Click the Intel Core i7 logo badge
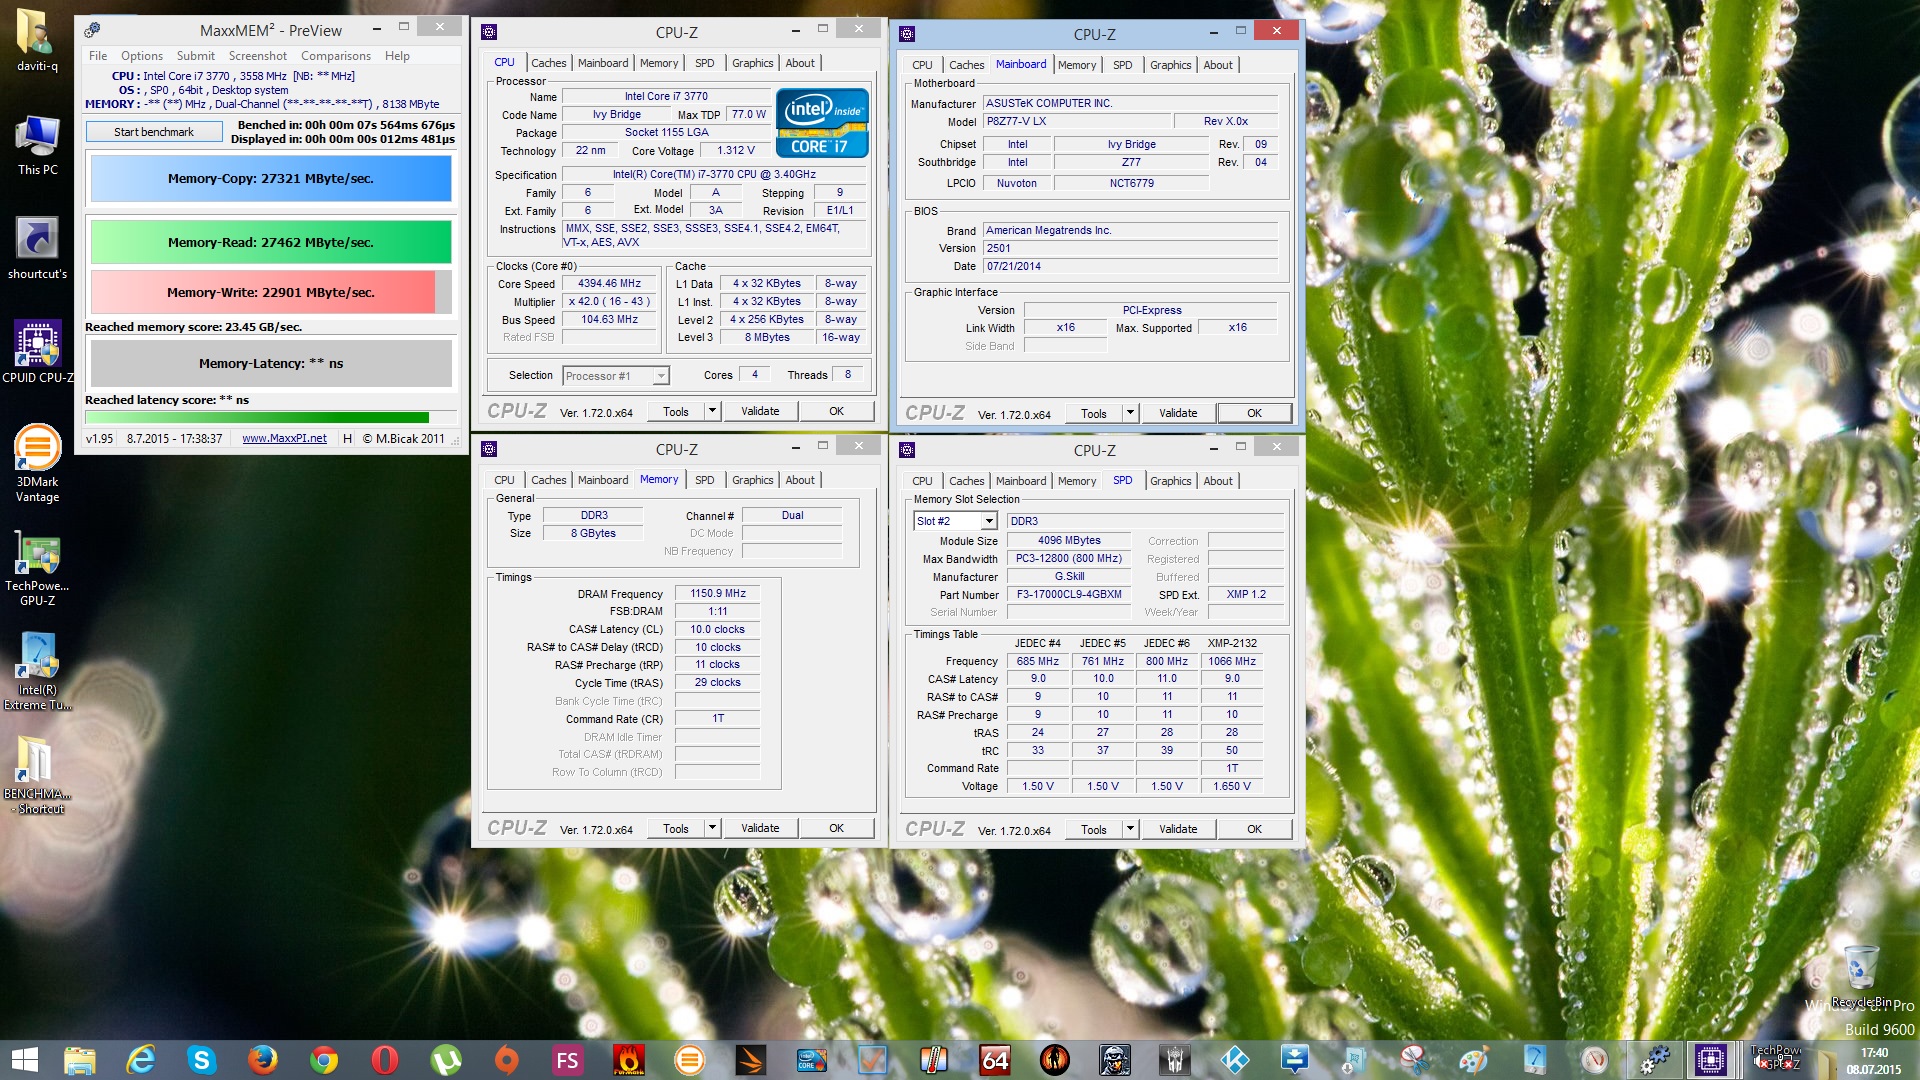 coord(822,123)
